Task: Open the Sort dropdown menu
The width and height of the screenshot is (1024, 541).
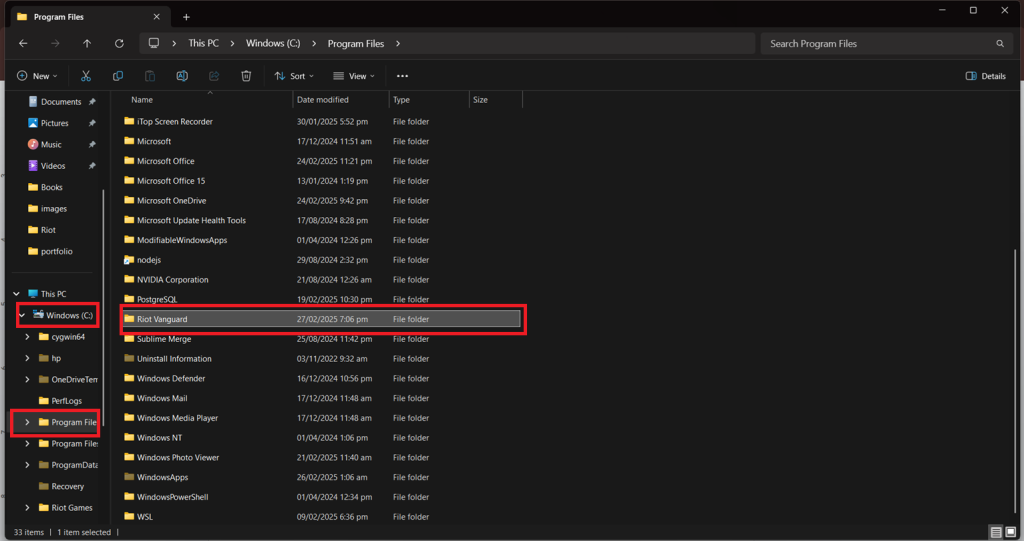Action: 294,76
